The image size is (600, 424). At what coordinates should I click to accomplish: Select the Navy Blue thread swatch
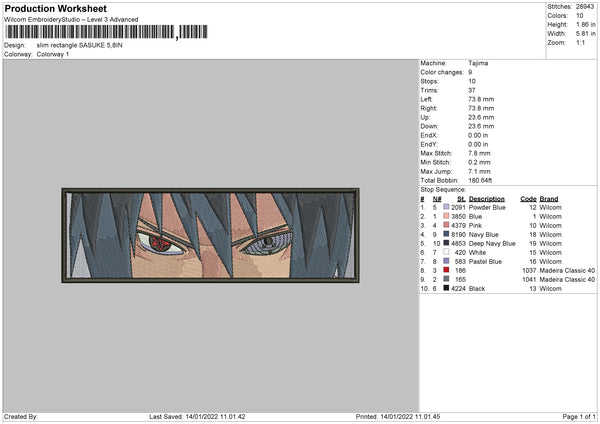446,234
